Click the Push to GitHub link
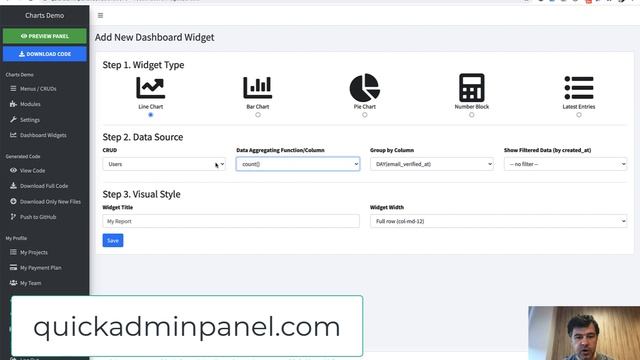Image resolution: width=640 pixels, height=360 pixels. (38, 217)
